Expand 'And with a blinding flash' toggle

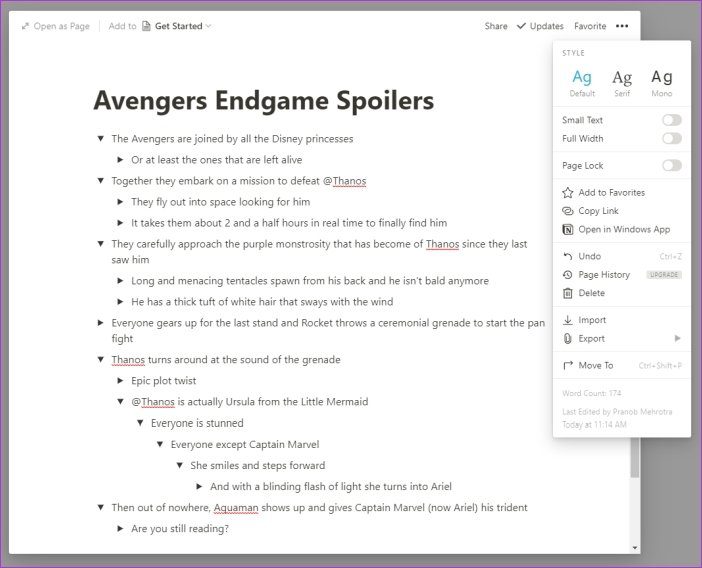point(199,486)
